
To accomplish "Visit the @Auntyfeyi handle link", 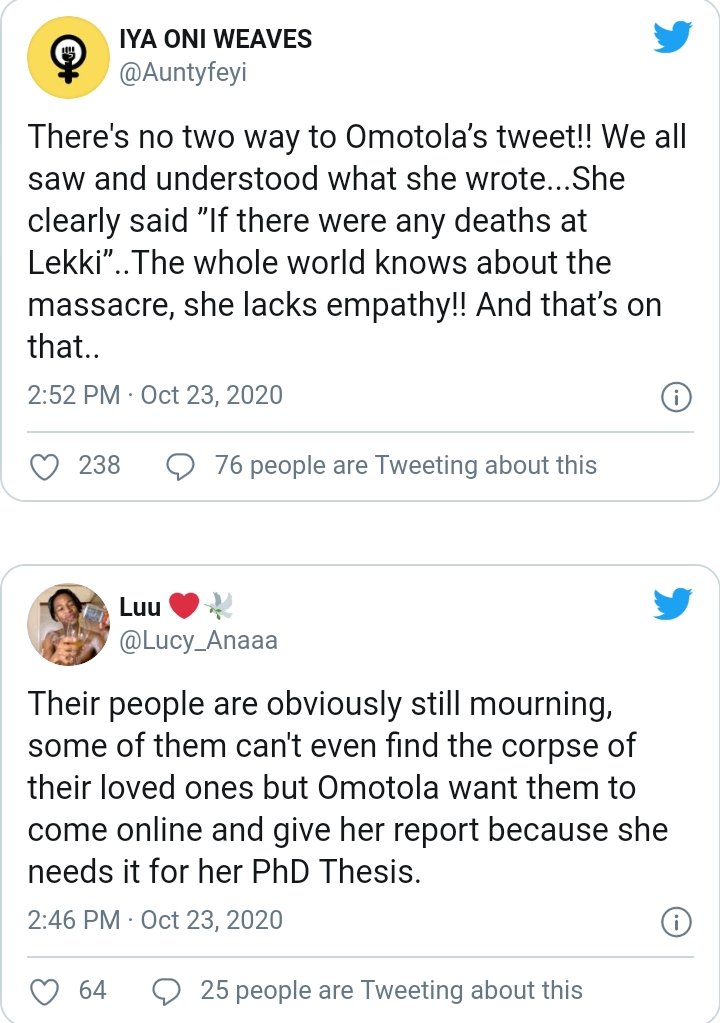I will 183,73.
